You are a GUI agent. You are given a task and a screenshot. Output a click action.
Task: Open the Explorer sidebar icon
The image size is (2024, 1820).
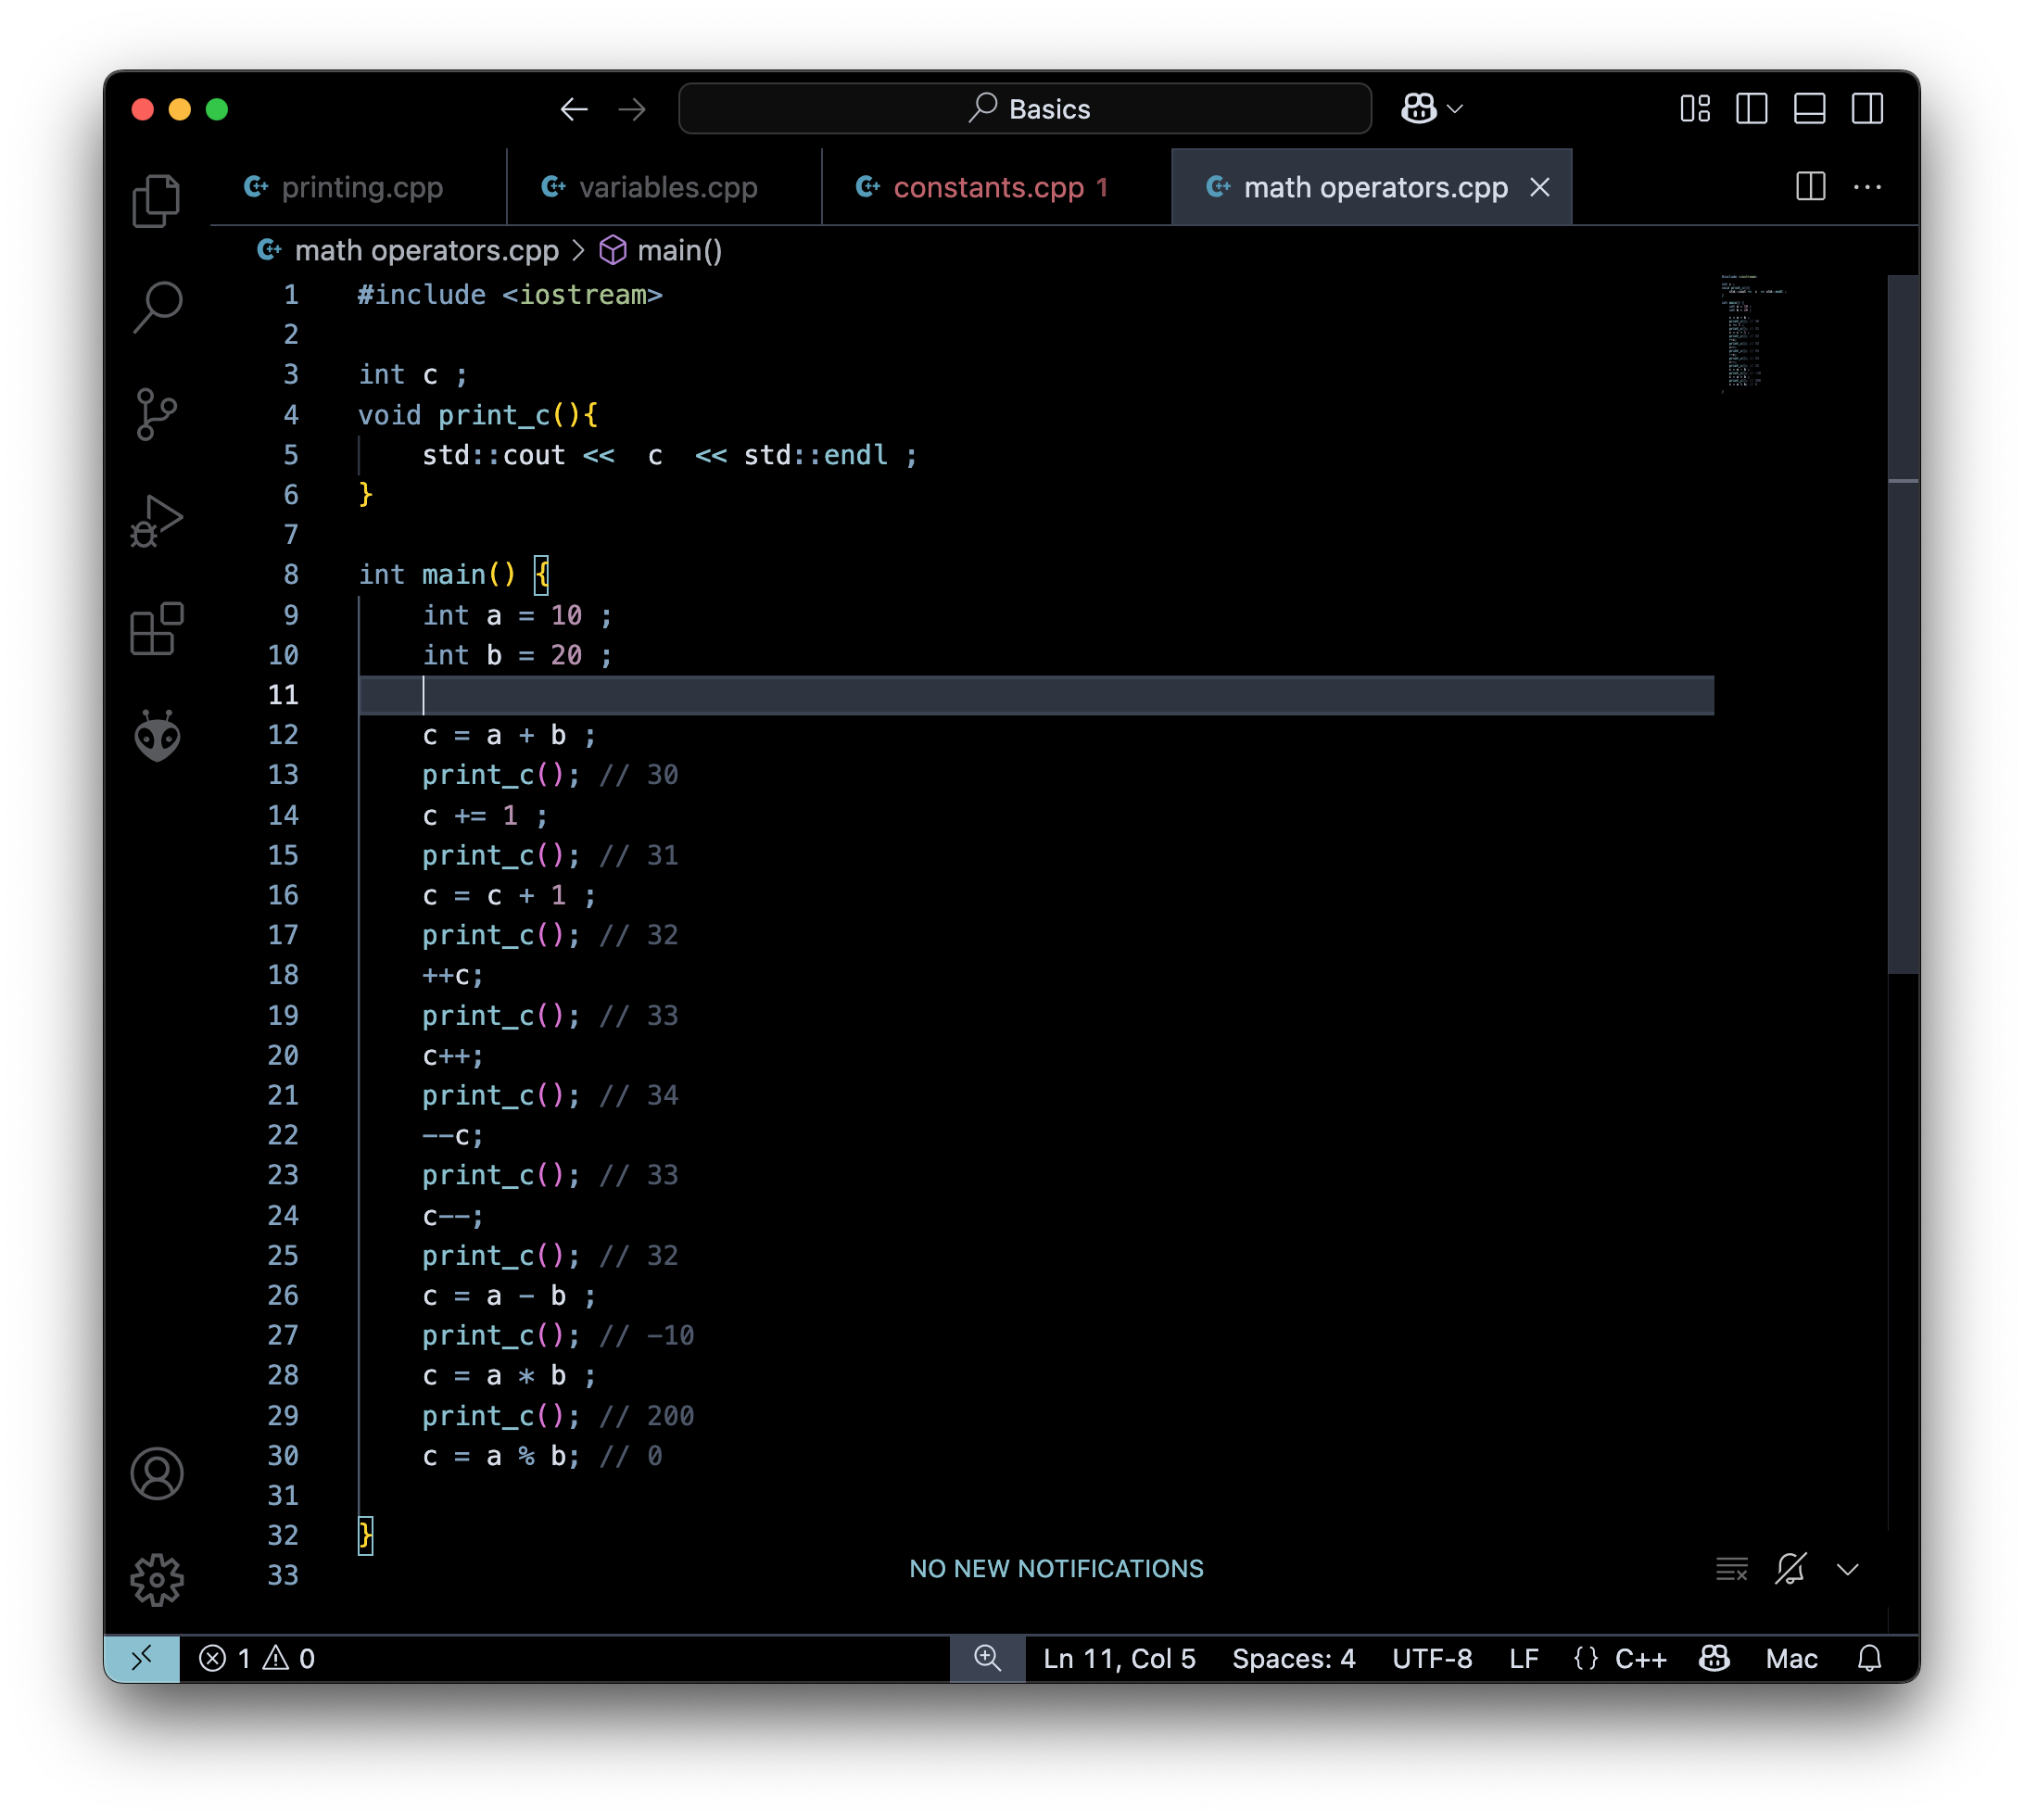pos(157,200)
